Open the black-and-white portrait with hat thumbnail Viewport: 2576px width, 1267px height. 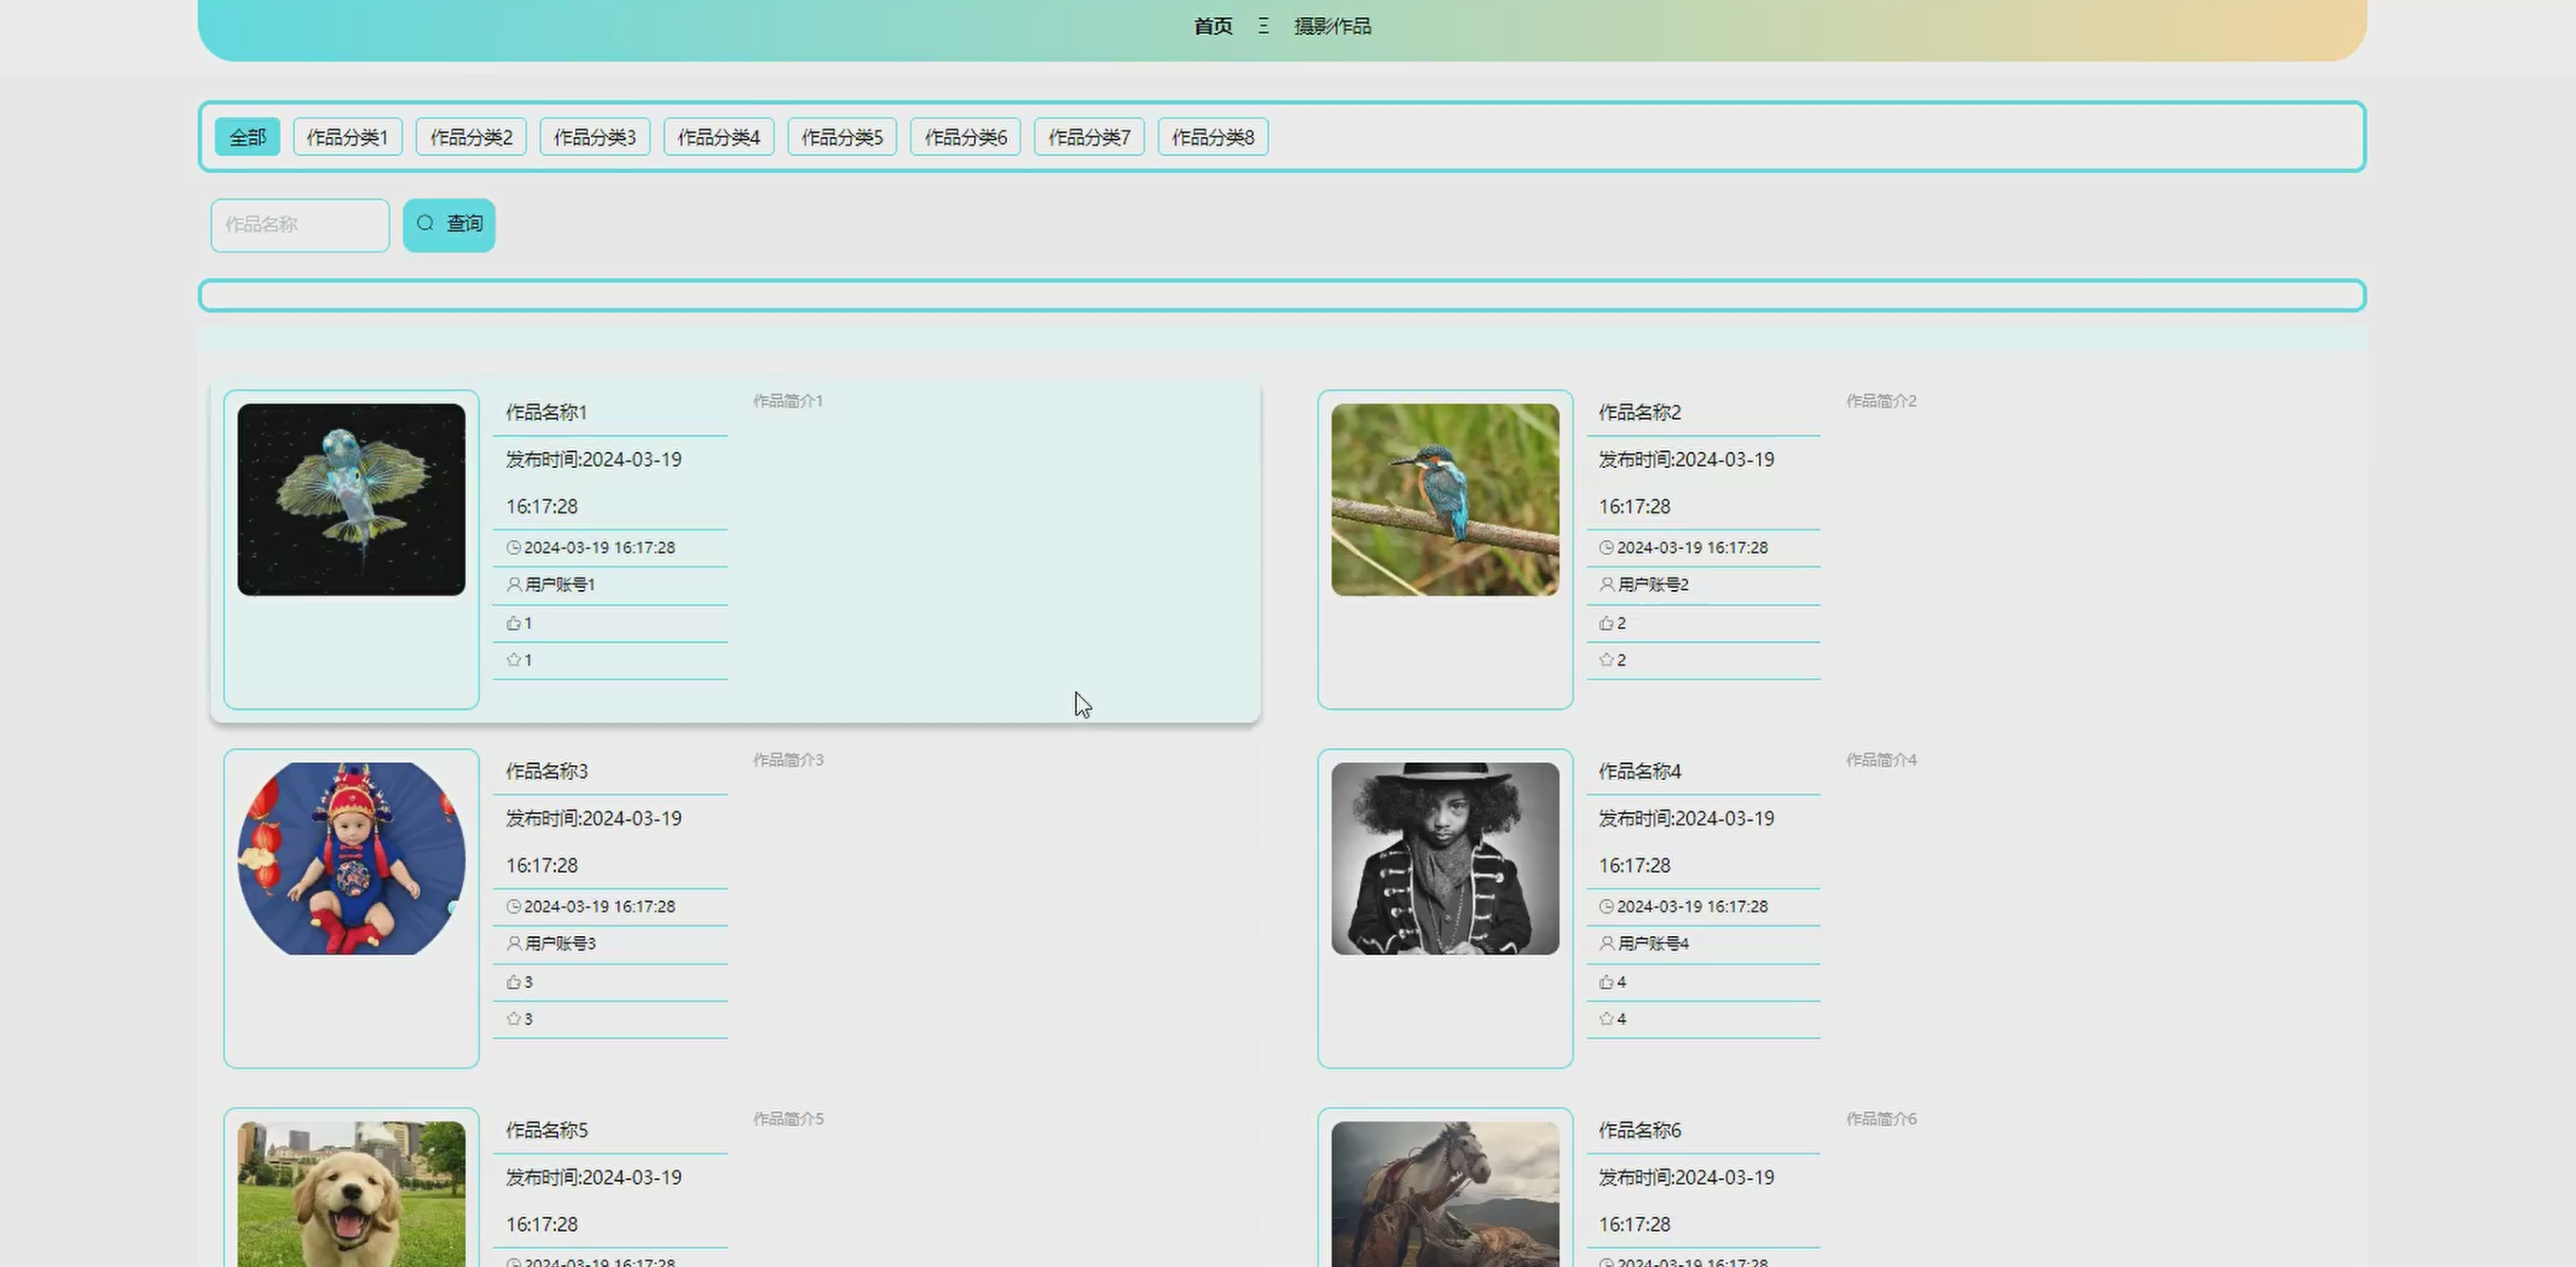coord(1445,859)
